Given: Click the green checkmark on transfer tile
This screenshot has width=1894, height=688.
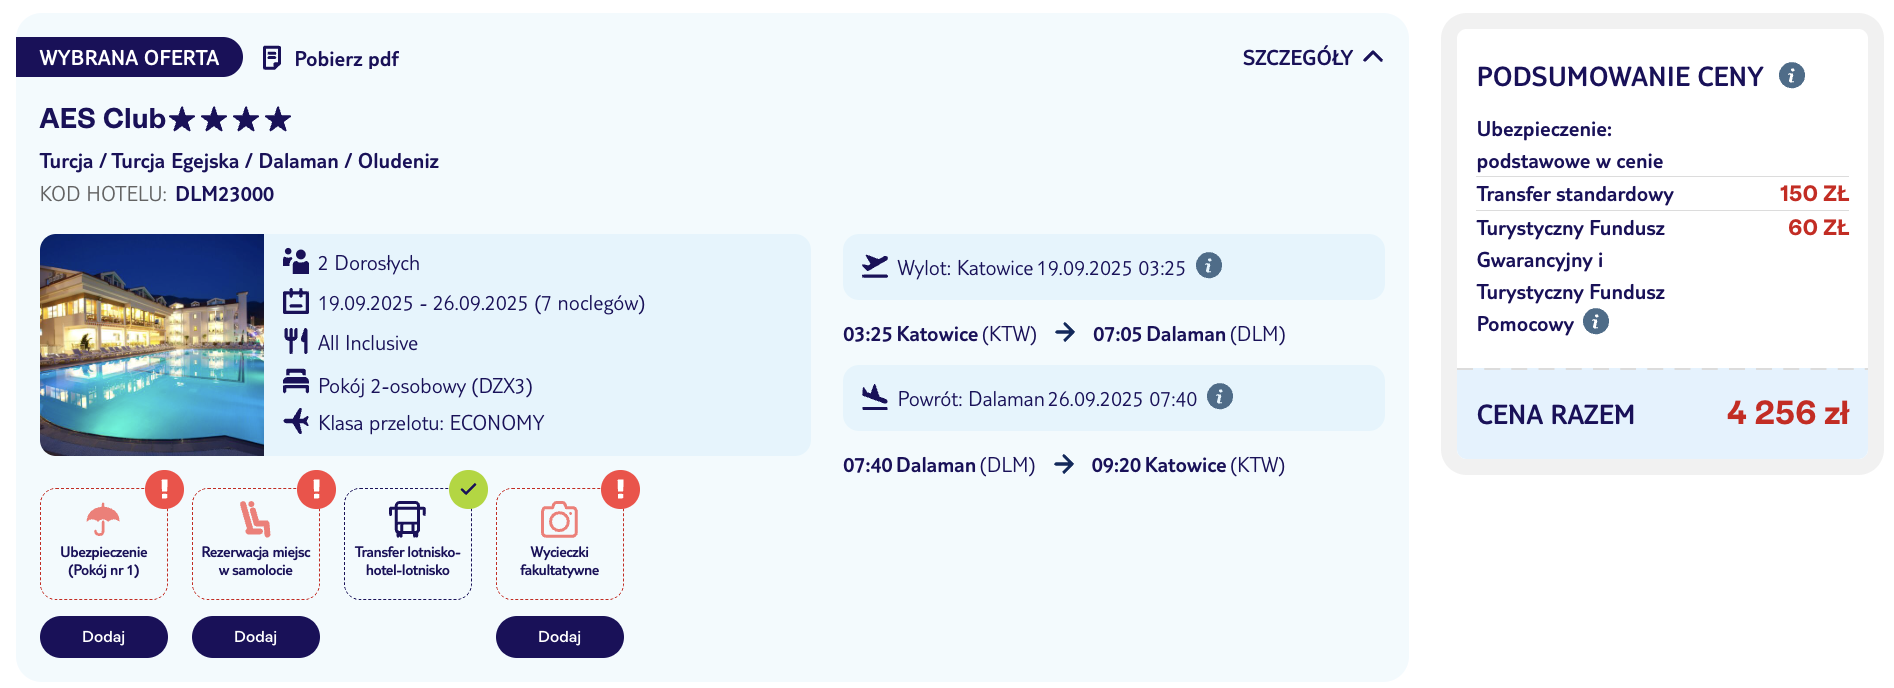Looking at the screenshot, I should pos(468,490).
